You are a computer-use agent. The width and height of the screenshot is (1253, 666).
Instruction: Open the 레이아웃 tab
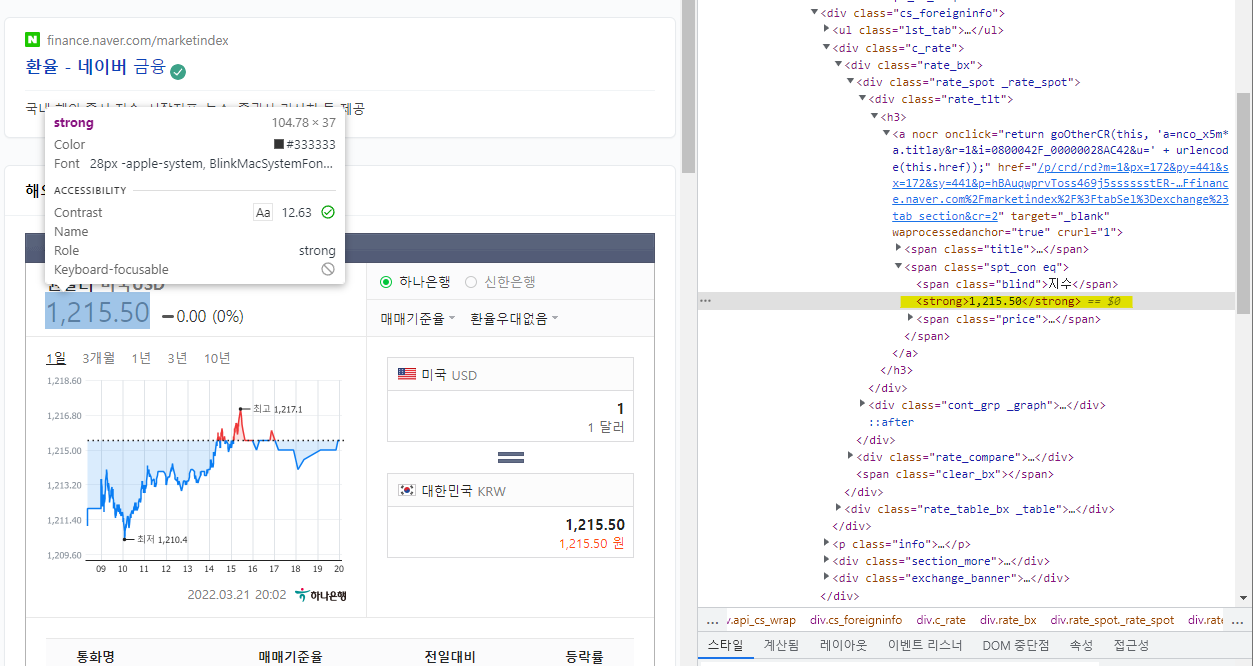point(846,646)
